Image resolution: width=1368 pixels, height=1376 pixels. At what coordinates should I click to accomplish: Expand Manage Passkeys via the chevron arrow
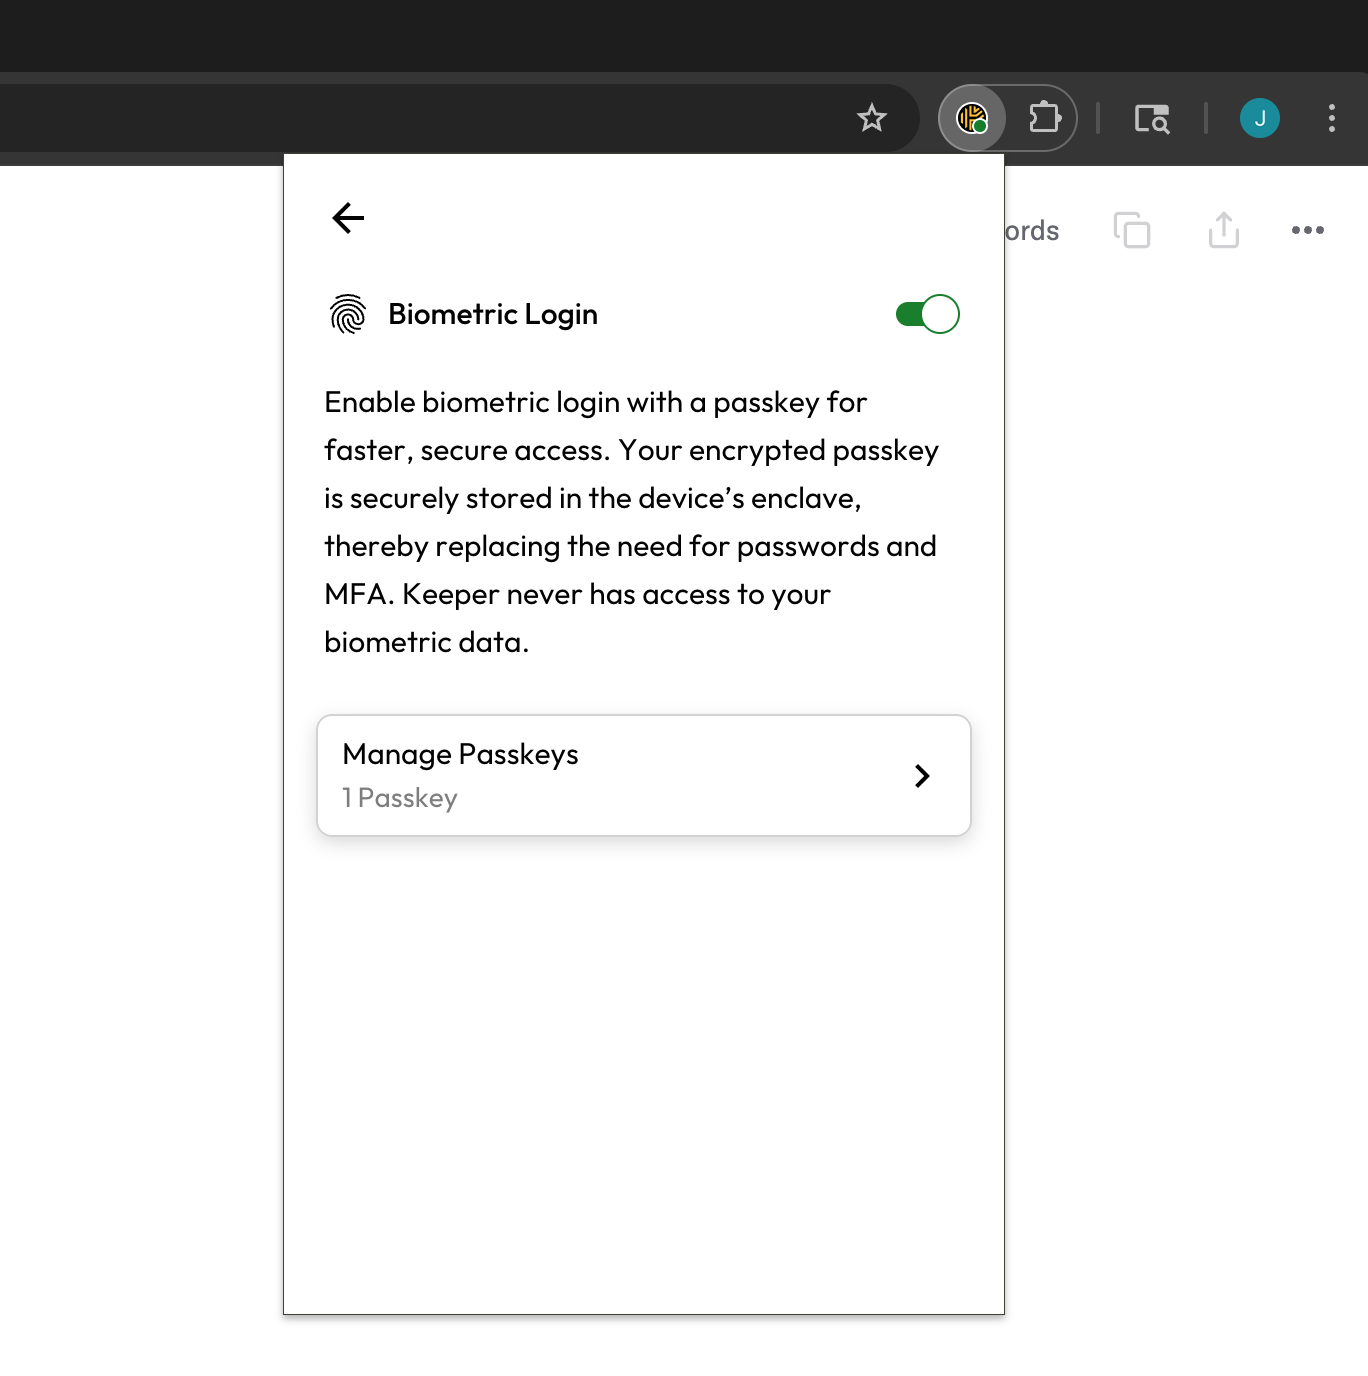[x=922, y=776]
